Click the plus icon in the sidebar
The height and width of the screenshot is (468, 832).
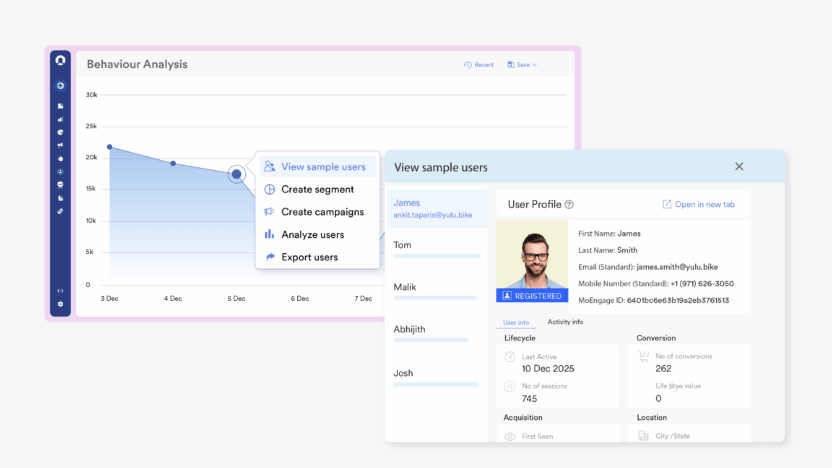click(x=60, y=85)
